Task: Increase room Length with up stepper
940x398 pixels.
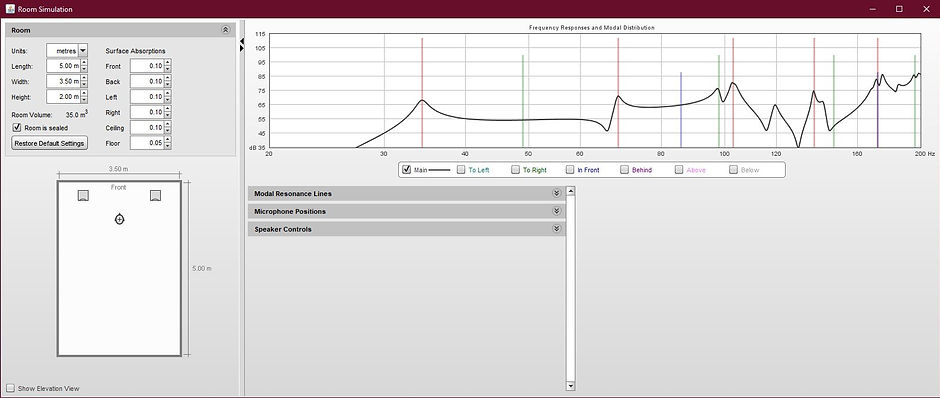Action: coord(83,63)
